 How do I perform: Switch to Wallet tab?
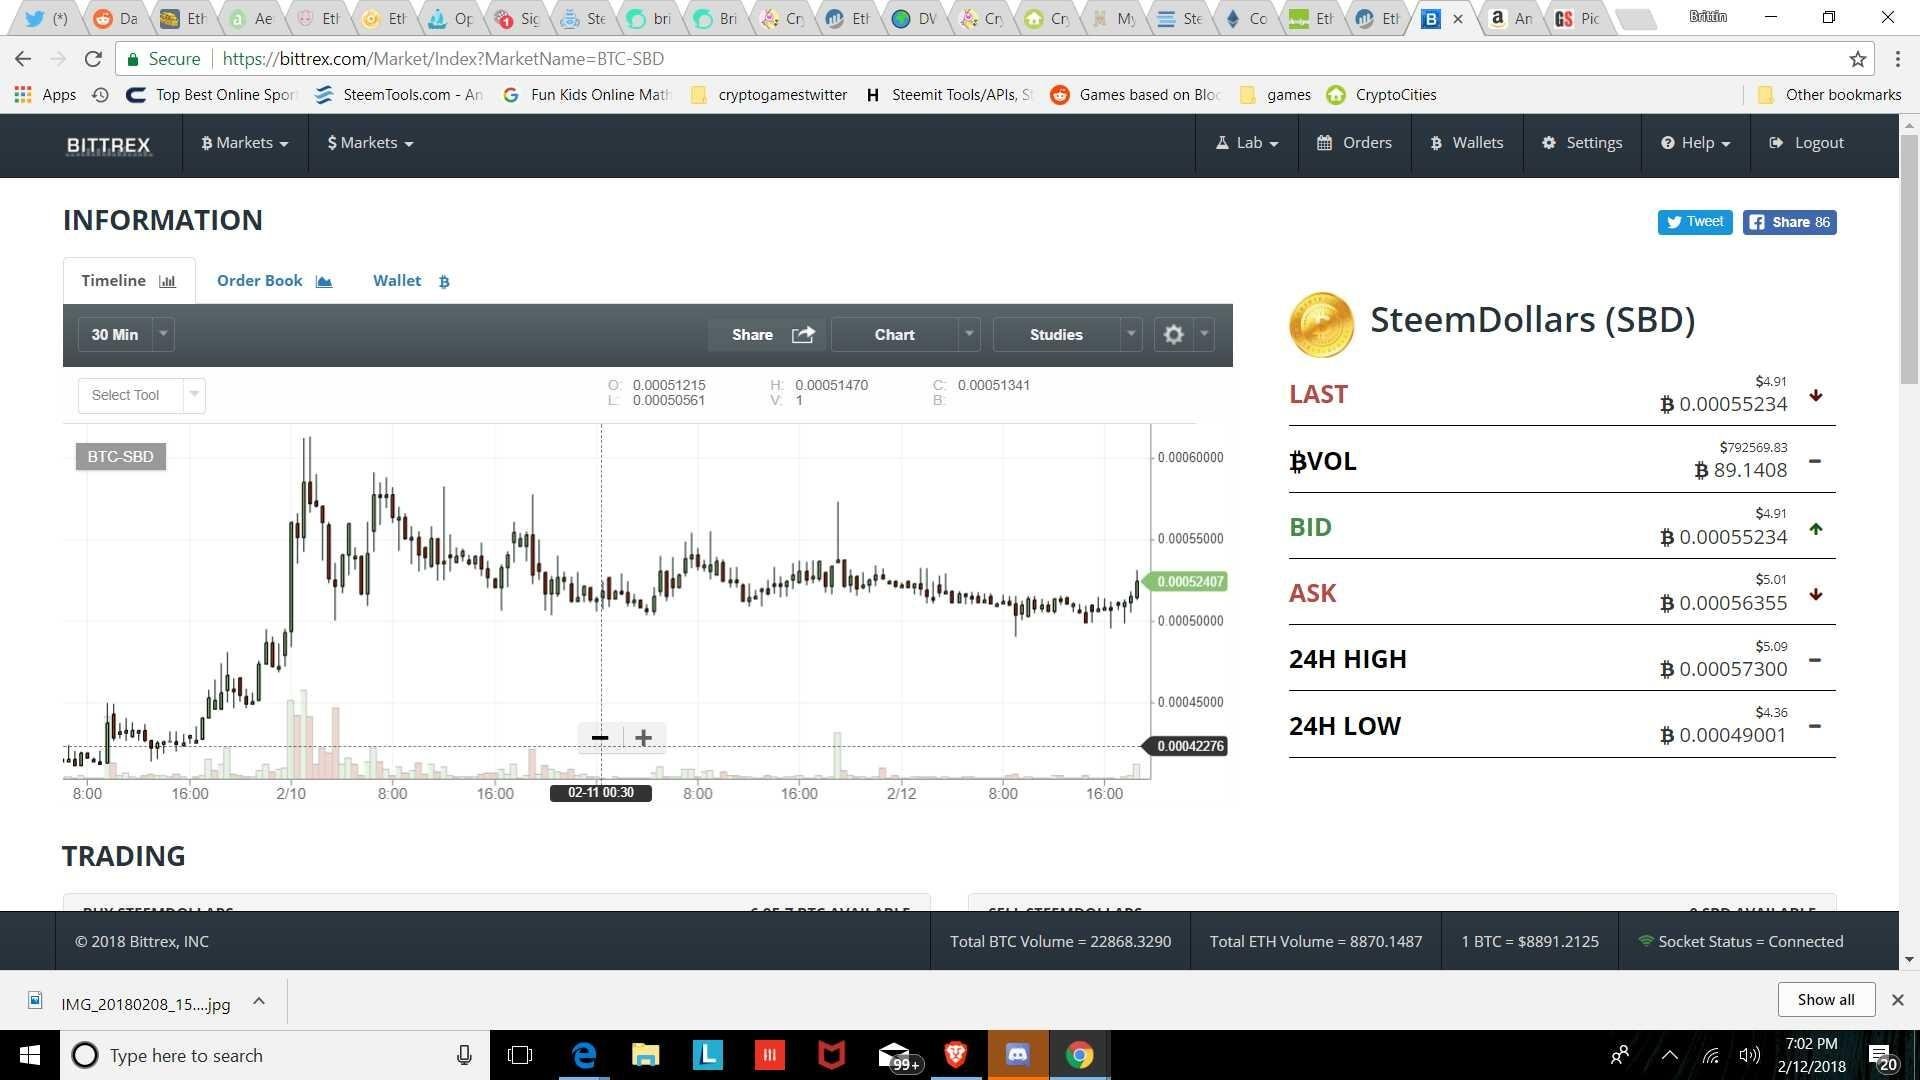tap(411, 281)
